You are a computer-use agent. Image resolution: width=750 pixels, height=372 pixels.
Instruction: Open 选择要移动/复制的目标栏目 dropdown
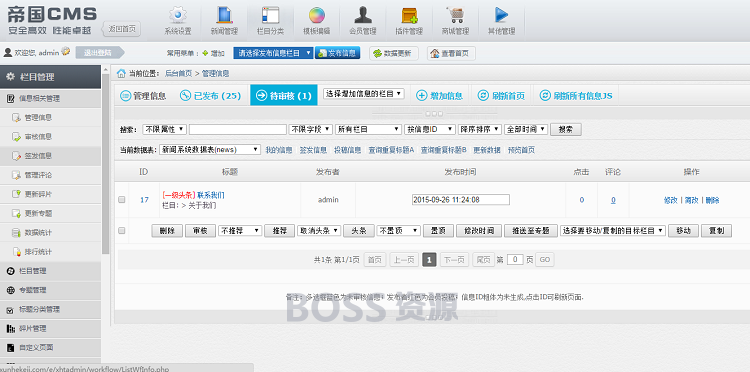click(613, 230)
